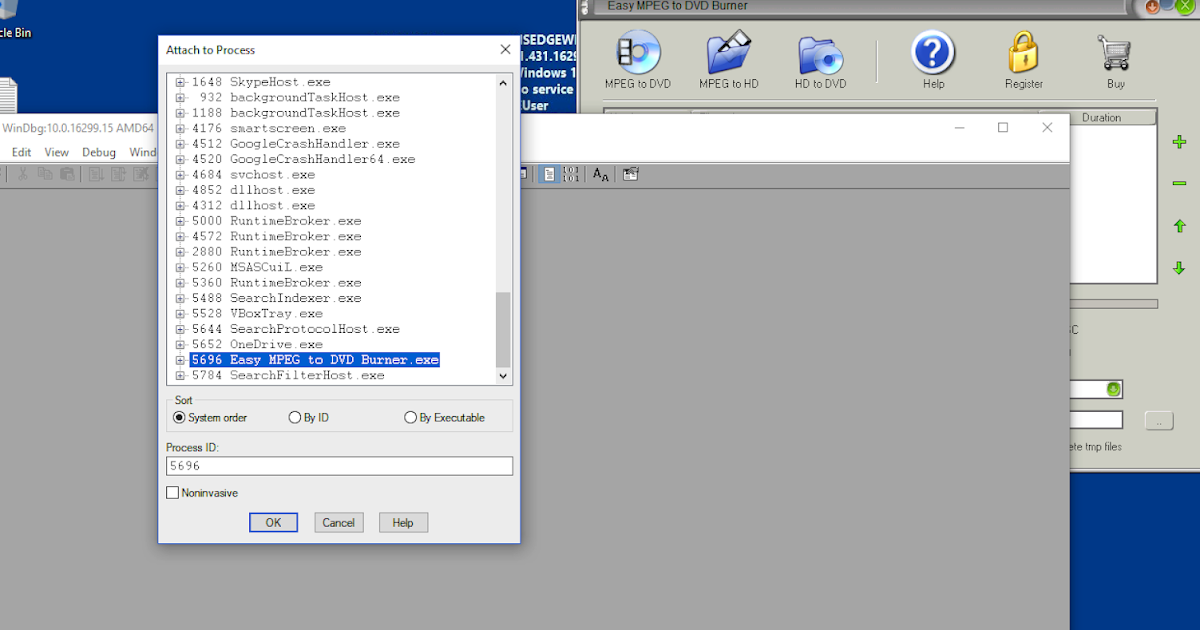Image resolution: width=1200 pixels, height=630 pixels.
Task: Click inside the Process ID field
Action: click(x=338, y=465)
